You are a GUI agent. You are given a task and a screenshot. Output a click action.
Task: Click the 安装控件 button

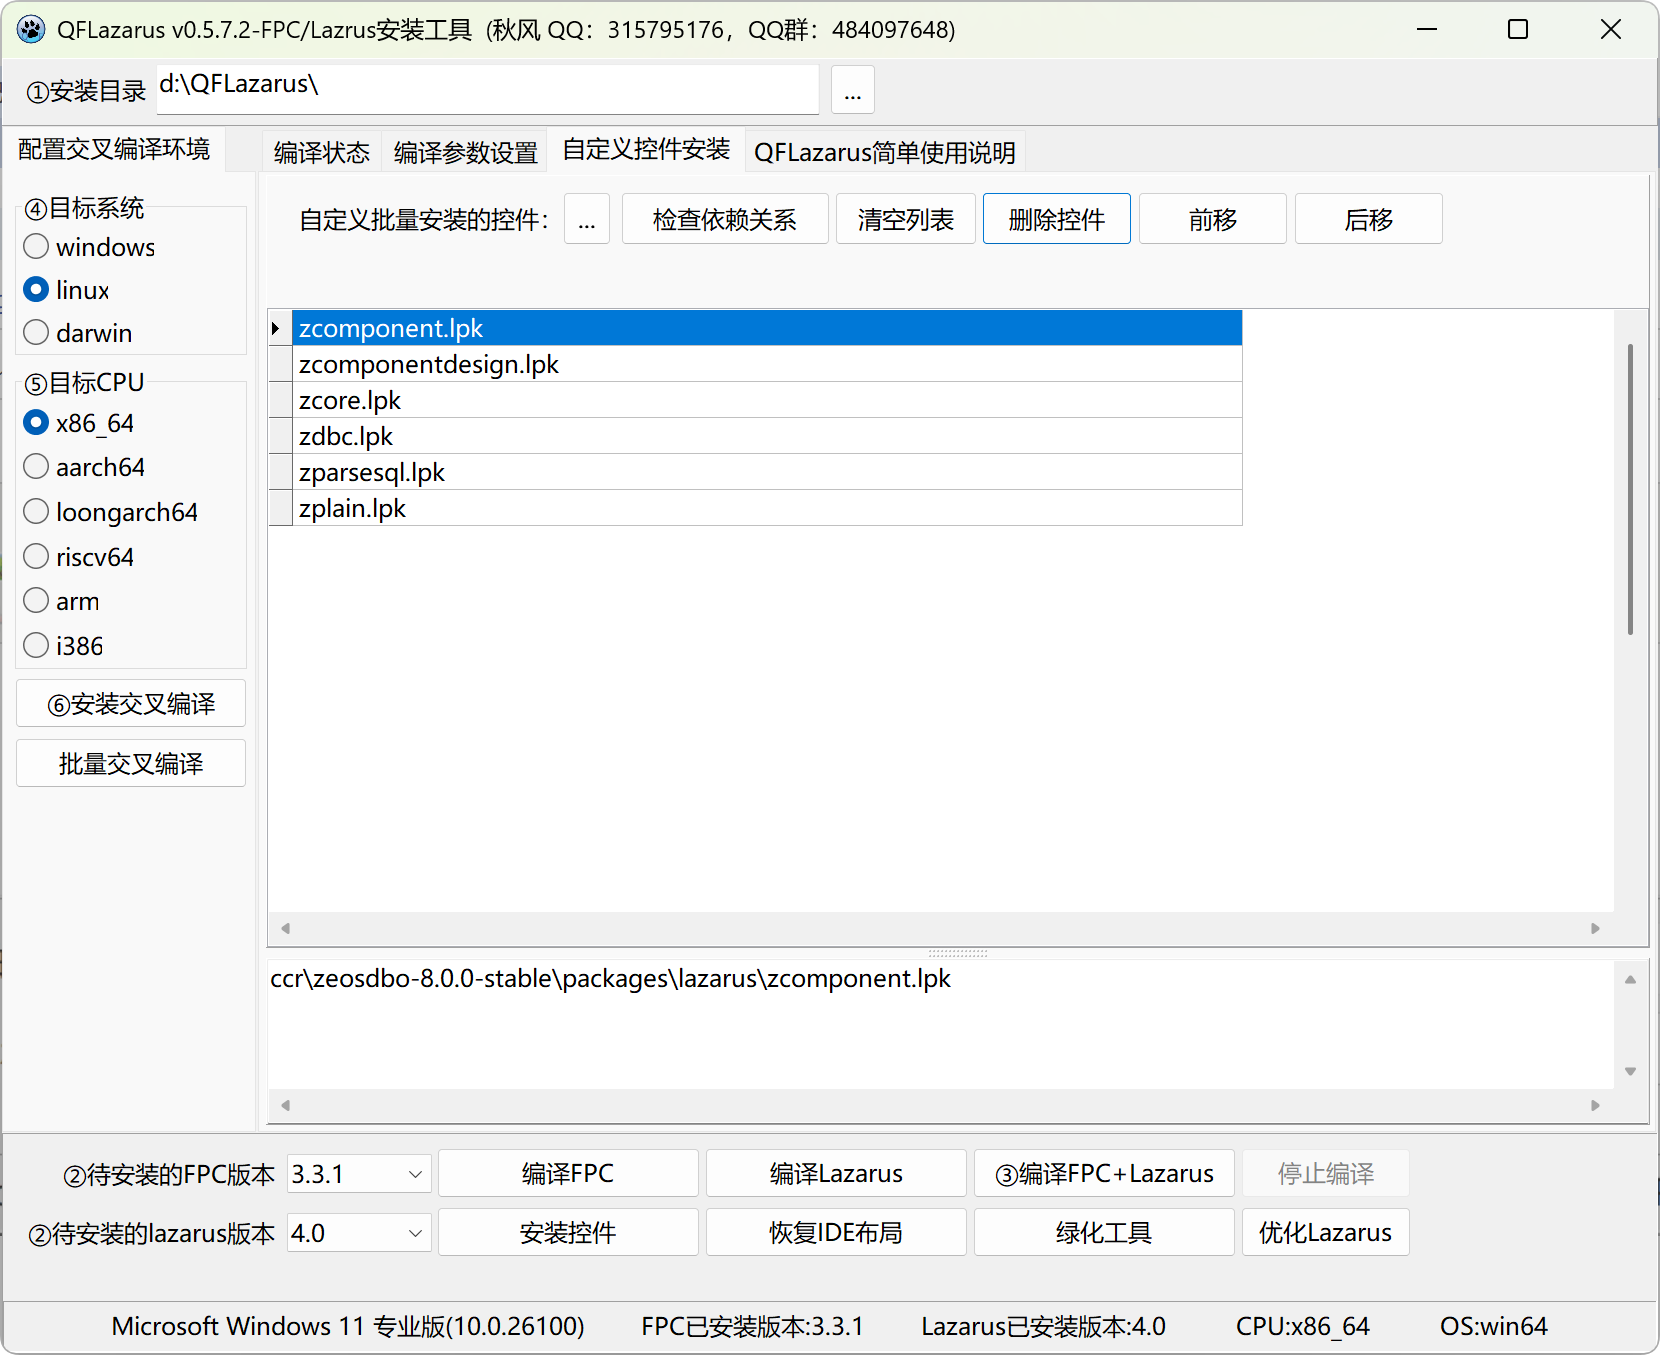568,1232
